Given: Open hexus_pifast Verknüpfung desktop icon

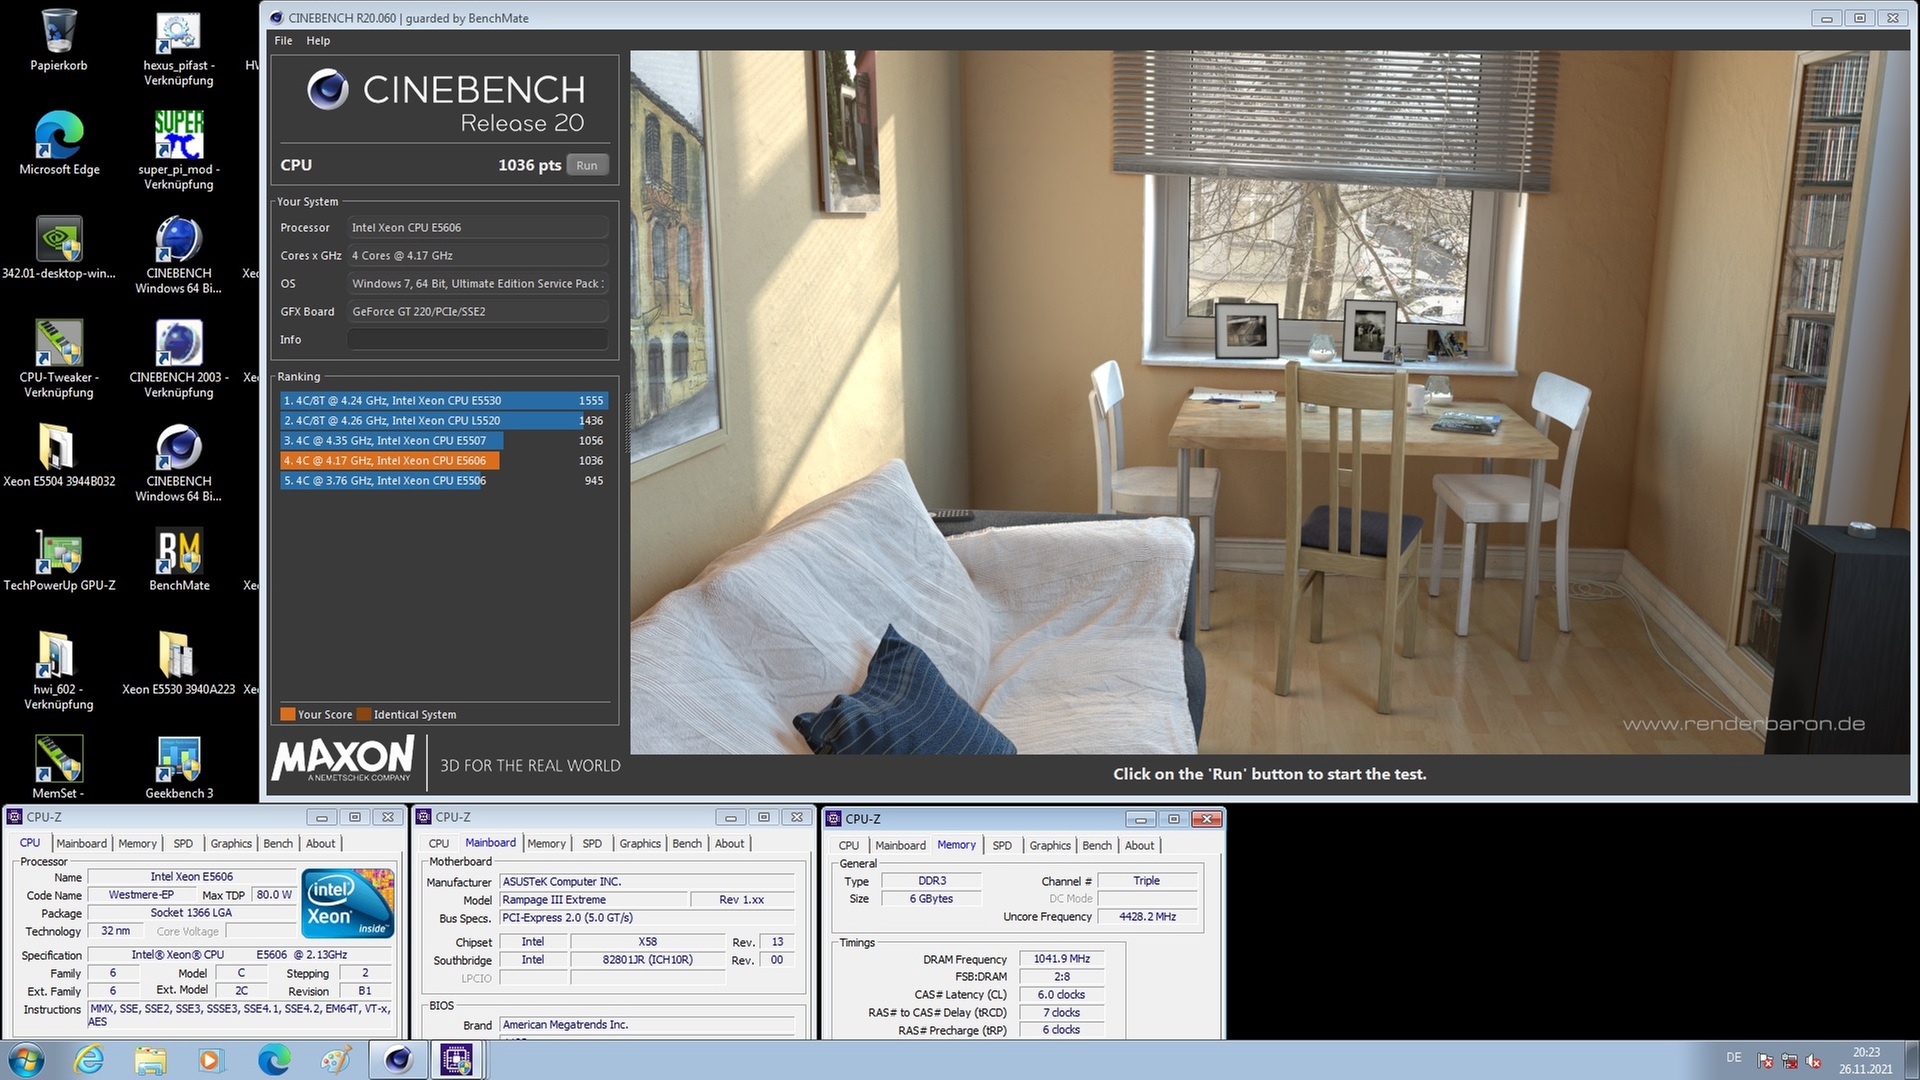Looking at the screenshot, I should point(179,48).
